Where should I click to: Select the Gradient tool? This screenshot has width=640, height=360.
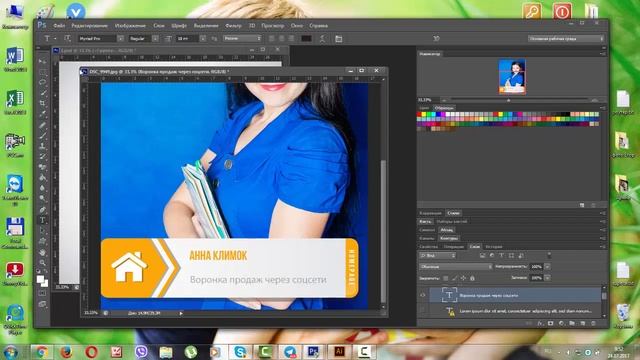pyautogui.click(x=42, y=178)
